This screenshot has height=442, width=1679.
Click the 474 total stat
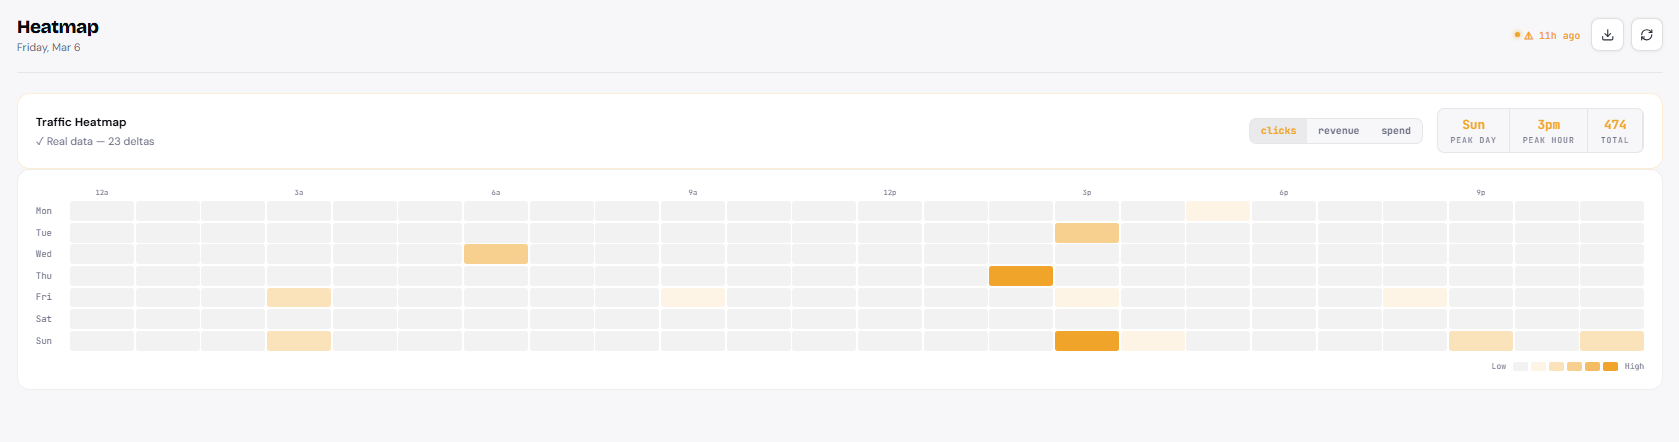click(1615, 131)
